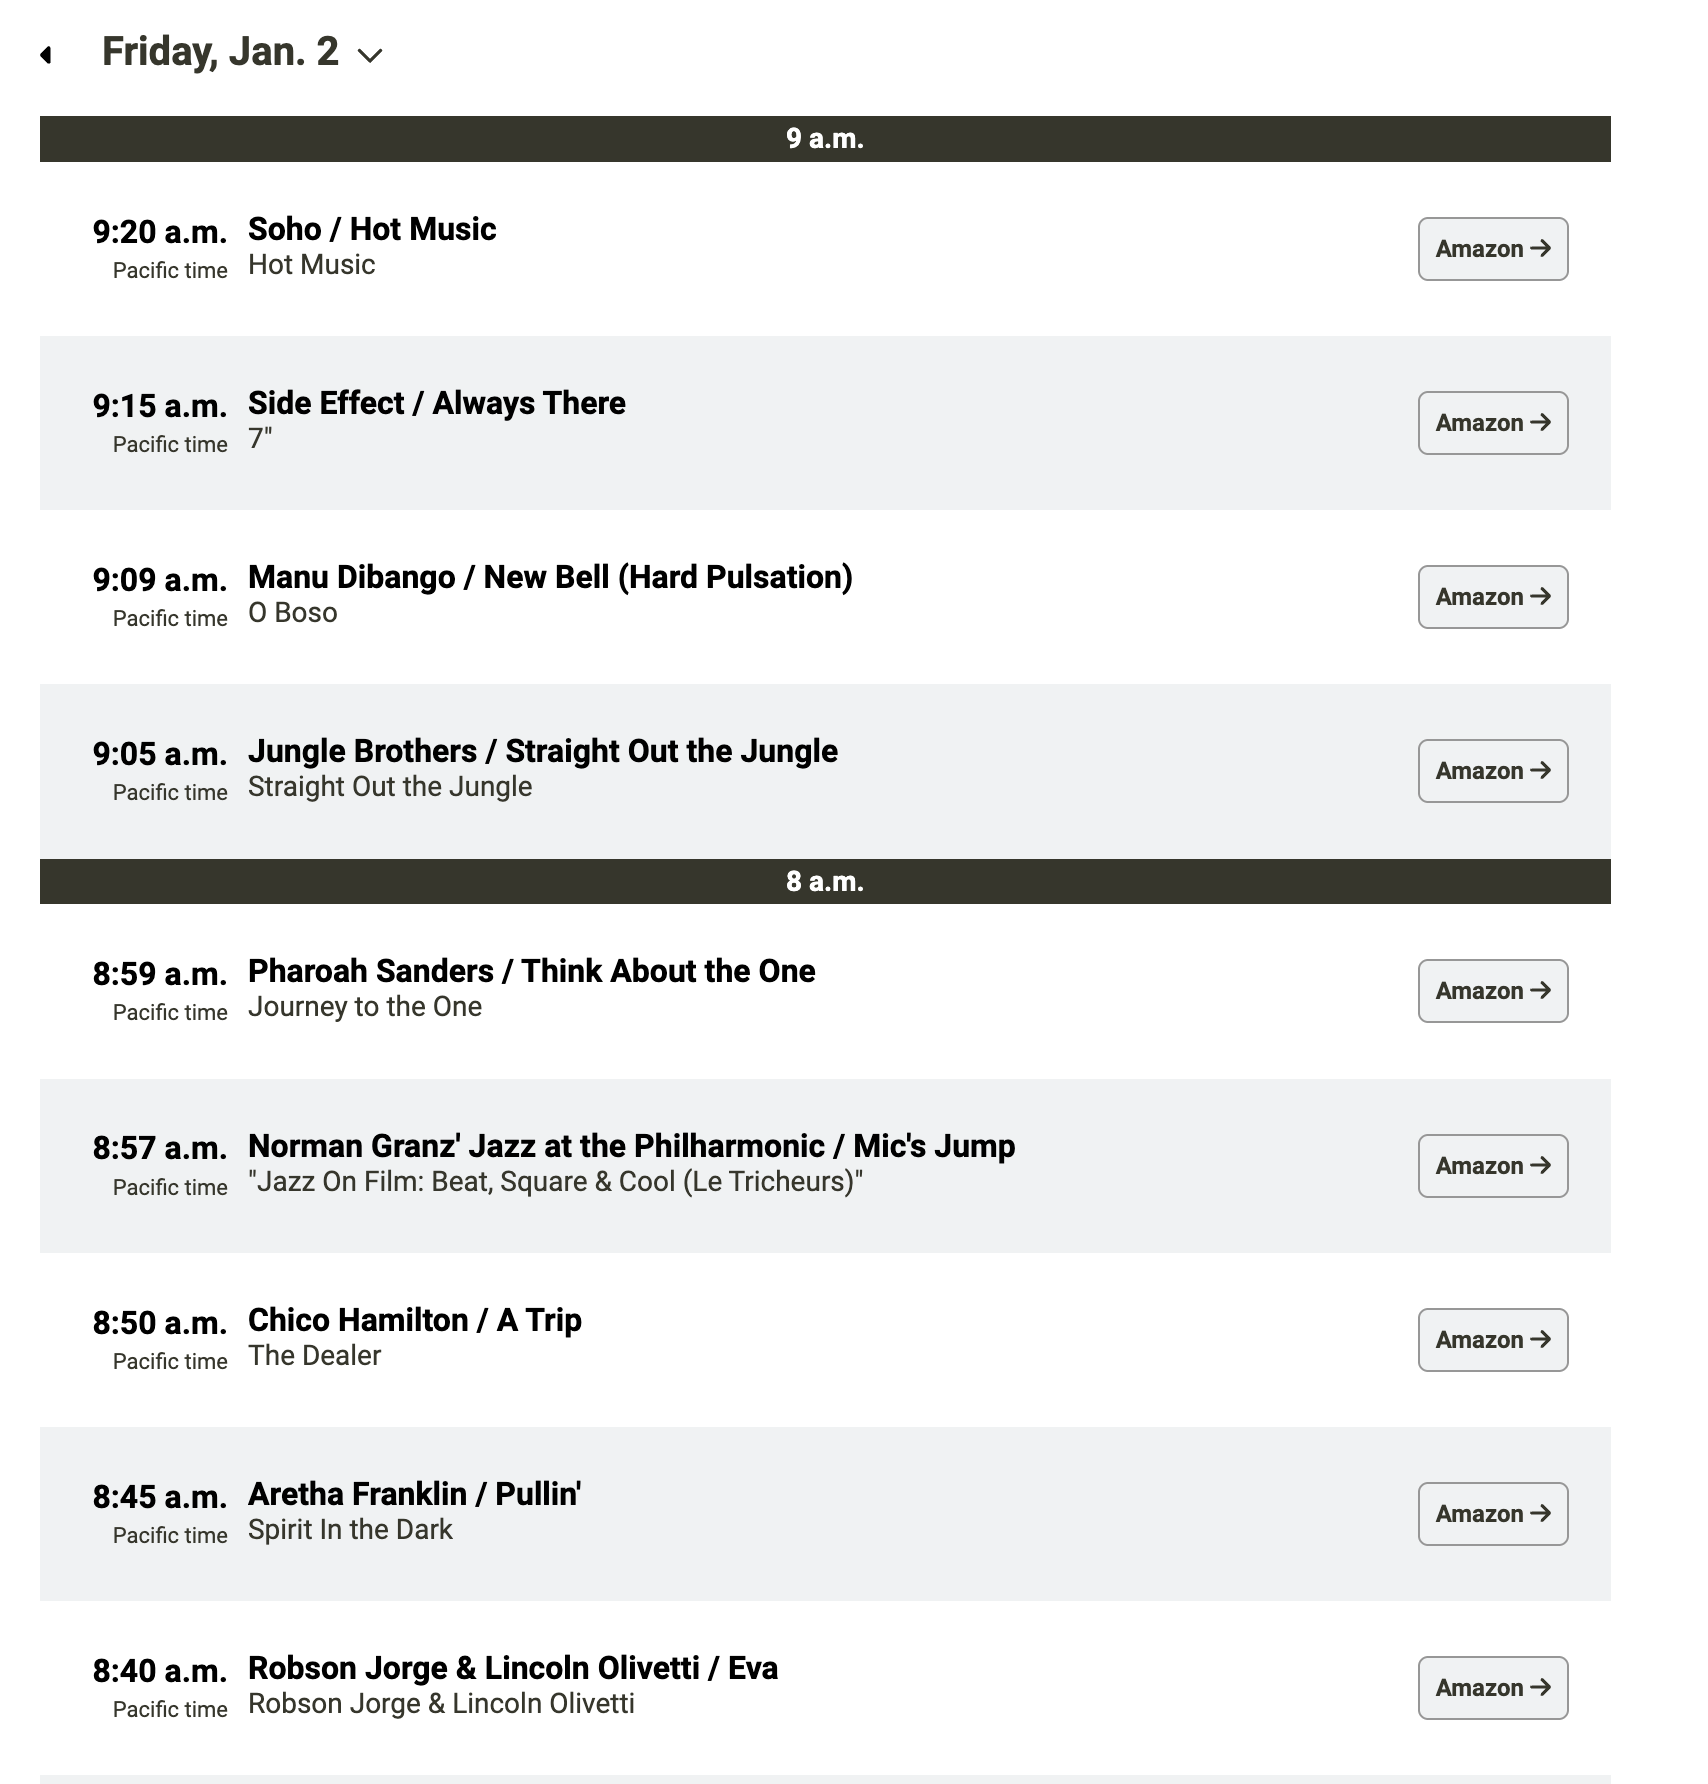The width and height of the screenshot is (1708, 1784).
Task: Click the 9:20 a.m. timestamp
Action: 160,232
